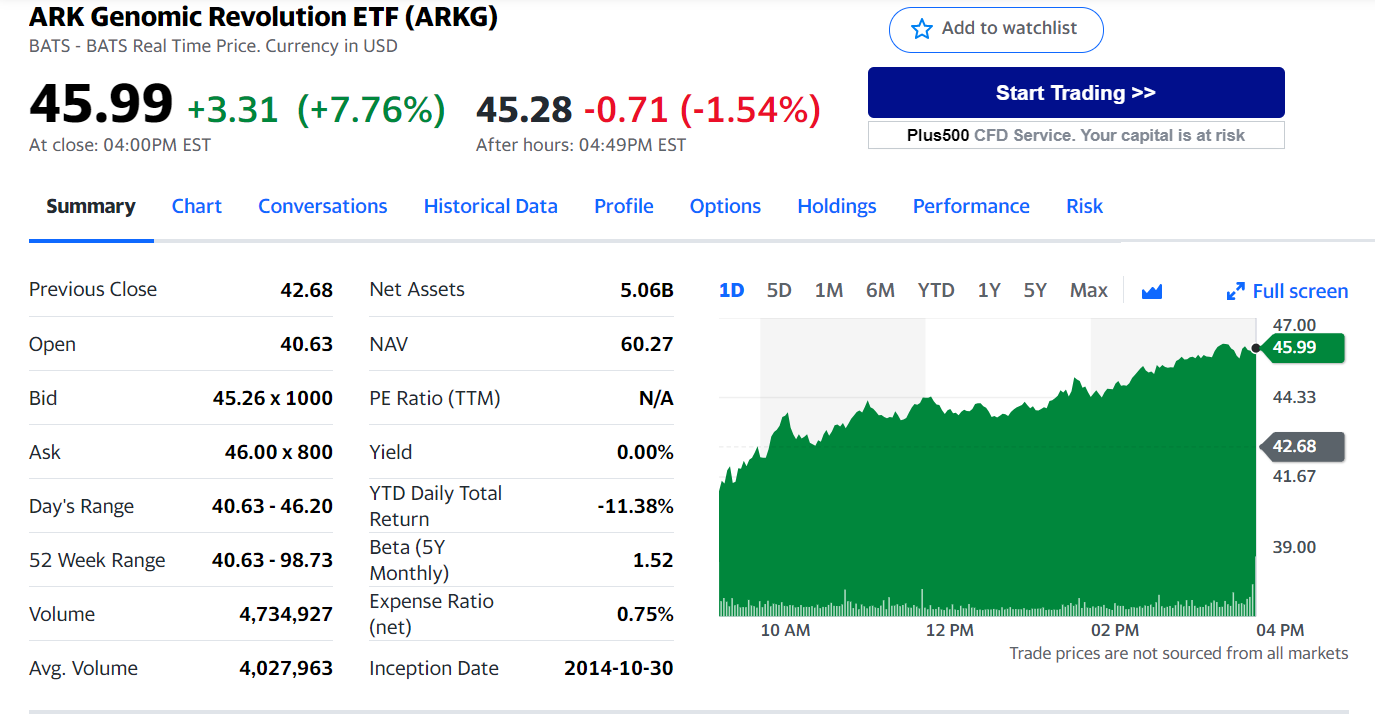Click the 42.68 previous close chart label
Viewport: 1375px width, 721px height.
(x=1301, y=446)
